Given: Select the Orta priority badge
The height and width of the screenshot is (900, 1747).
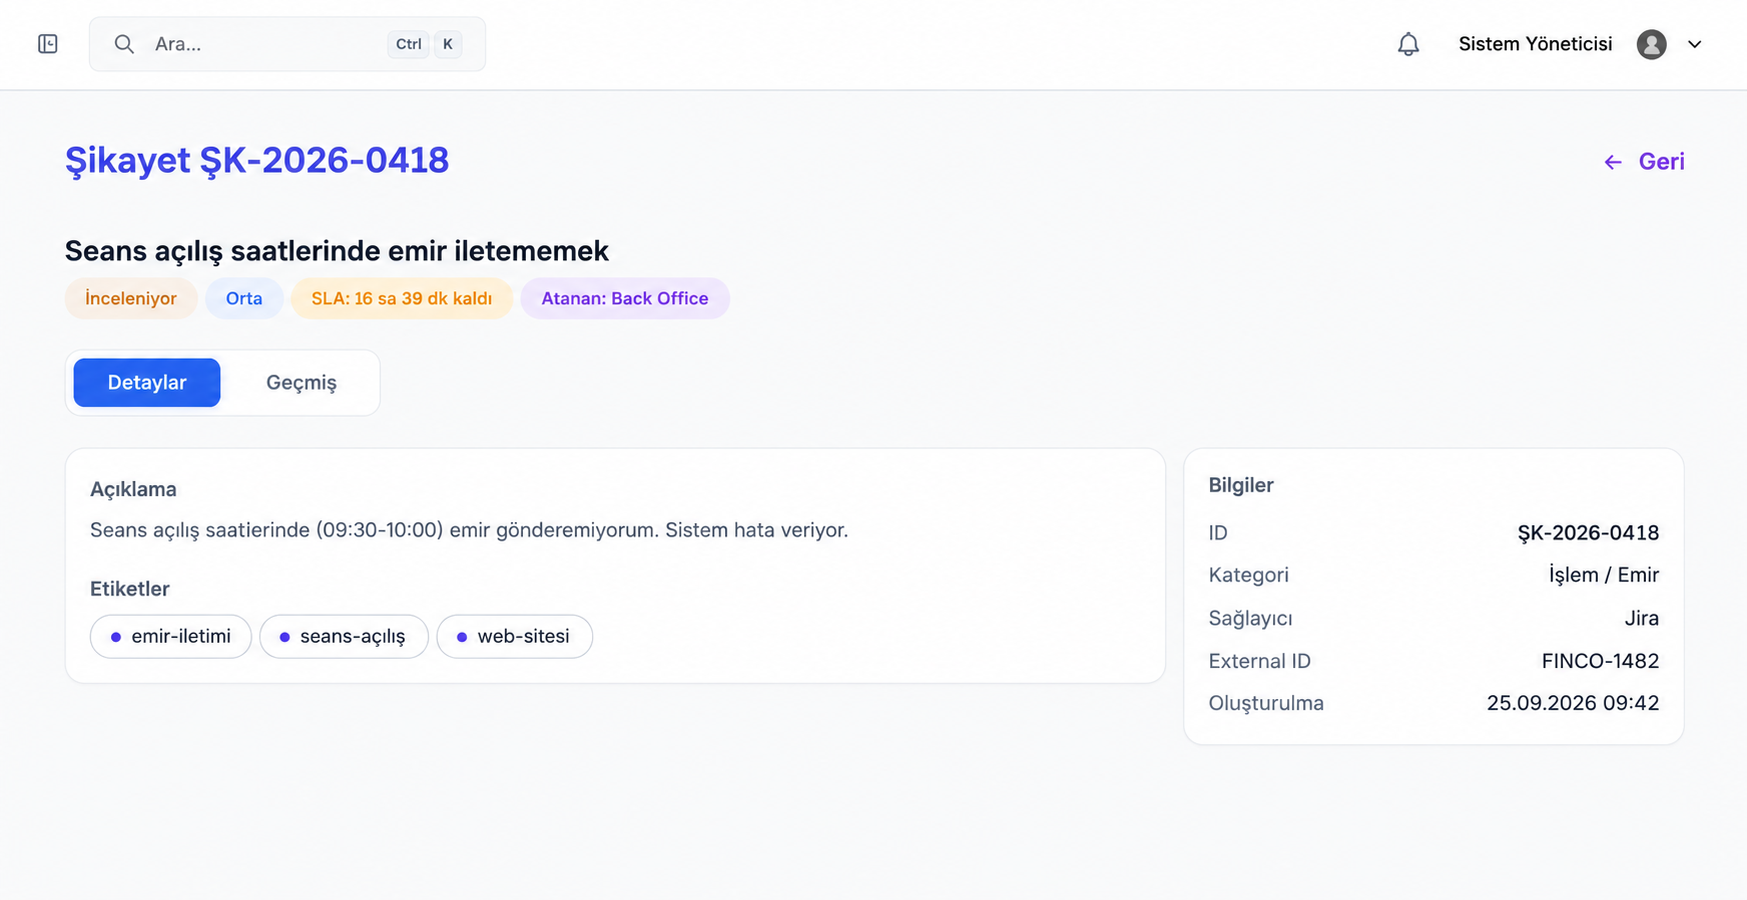Looking at the screenshot, I should (x=244, y=298).
